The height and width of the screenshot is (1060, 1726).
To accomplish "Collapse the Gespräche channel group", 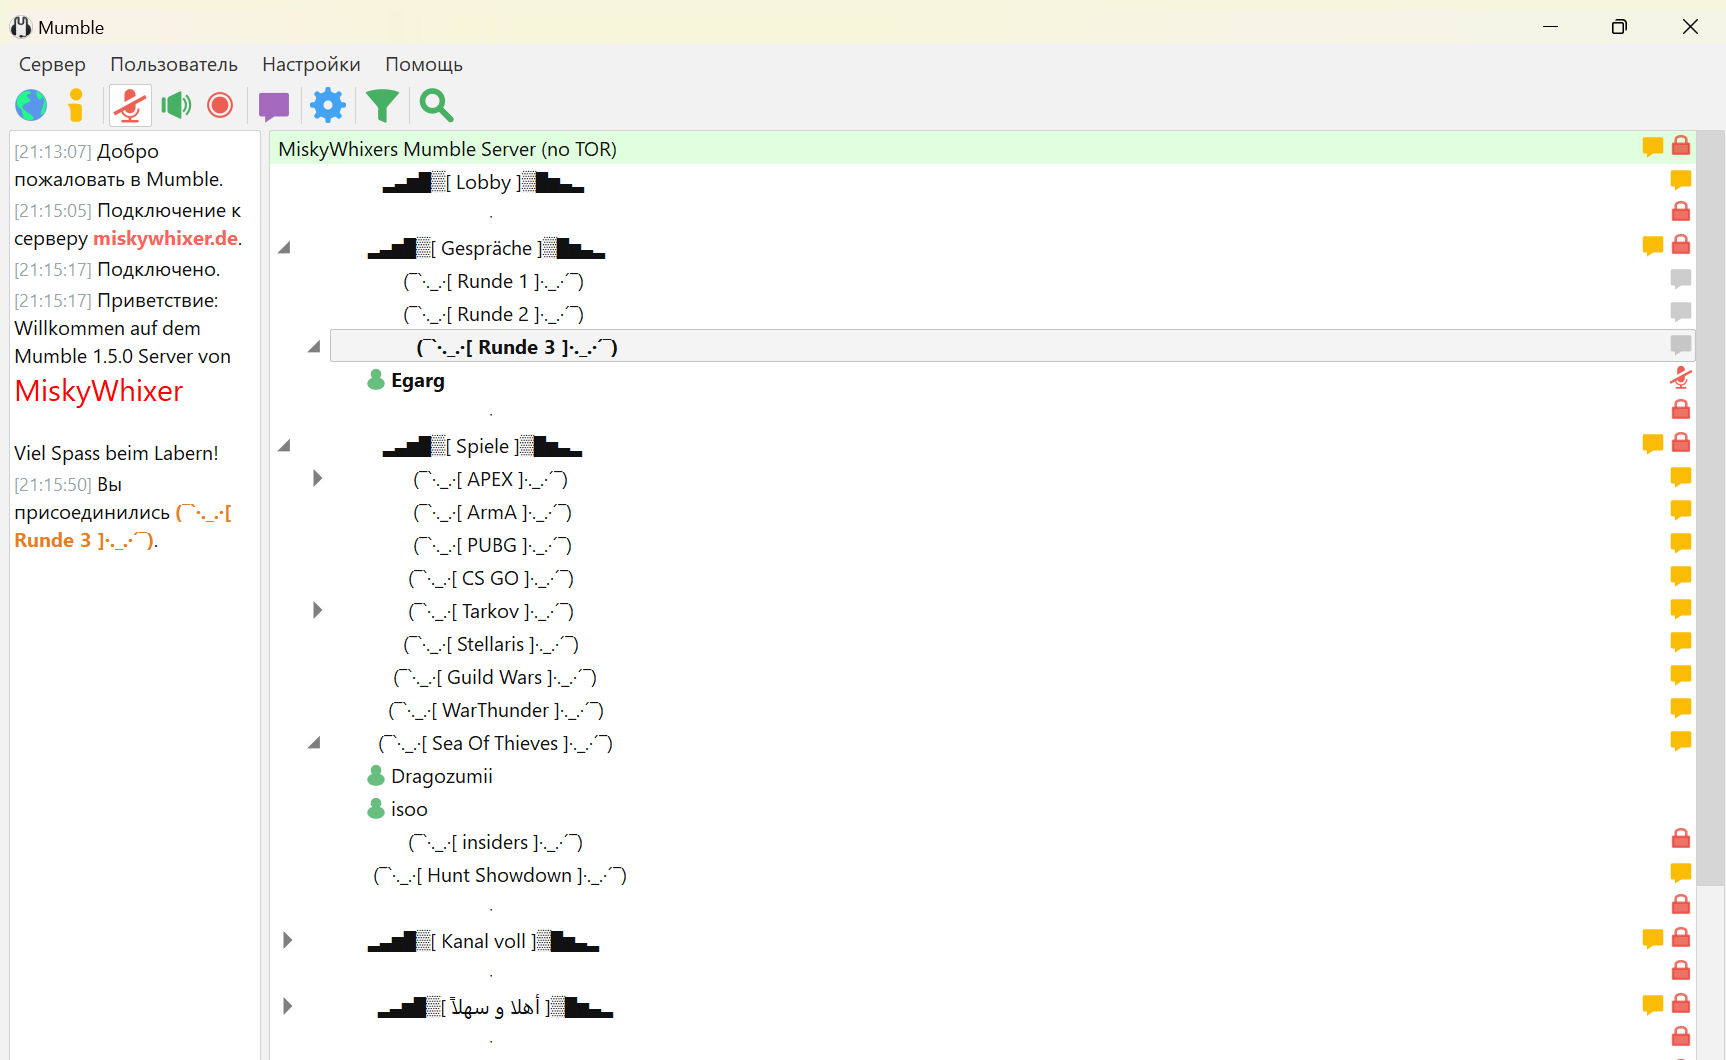I will tap(285, 248).
